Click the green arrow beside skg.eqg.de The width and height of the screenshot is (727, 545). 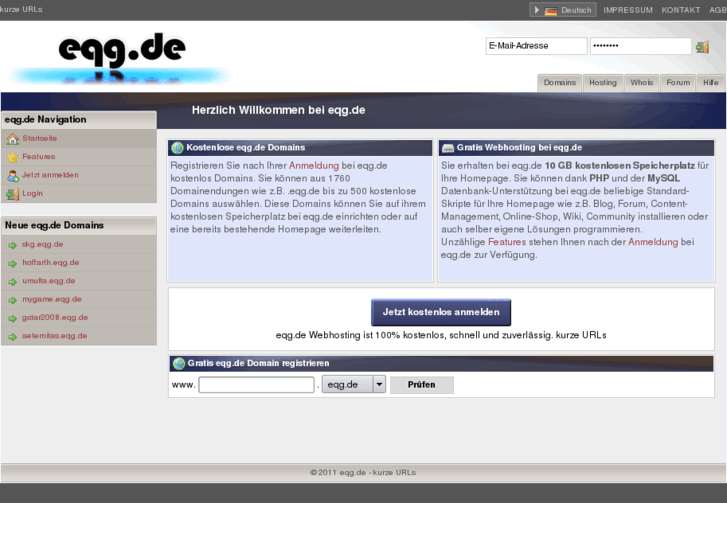tap(13, 245)
